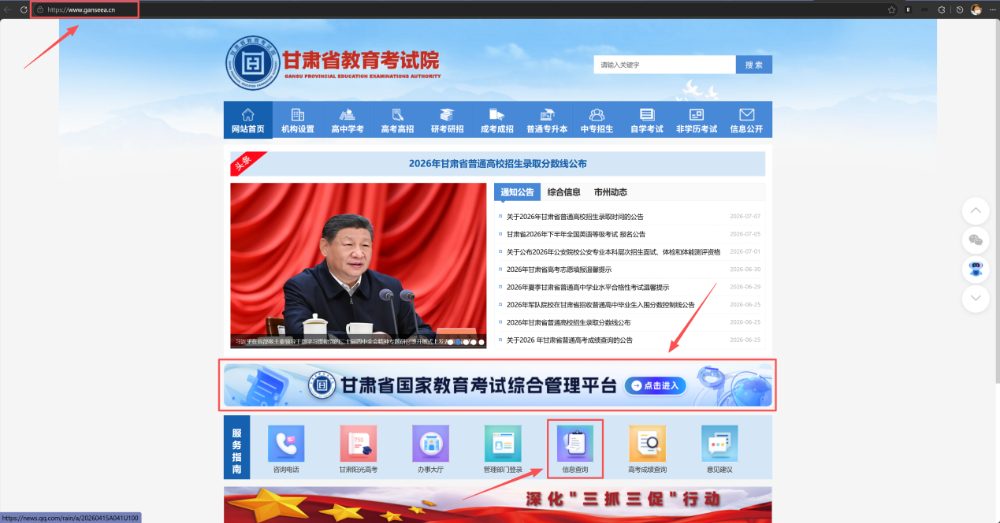Click the 高考成绩查询 service icon
Image resolution: width=1000 pixels, height=523 pixels.
tap(647, 444)
